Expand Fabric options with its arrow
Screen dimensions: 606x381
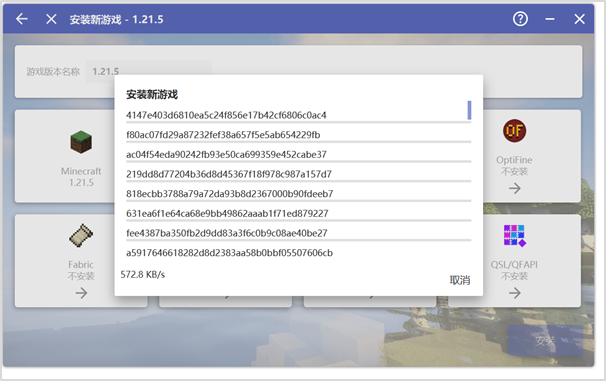pyautogui.click(x=81, y=293)
